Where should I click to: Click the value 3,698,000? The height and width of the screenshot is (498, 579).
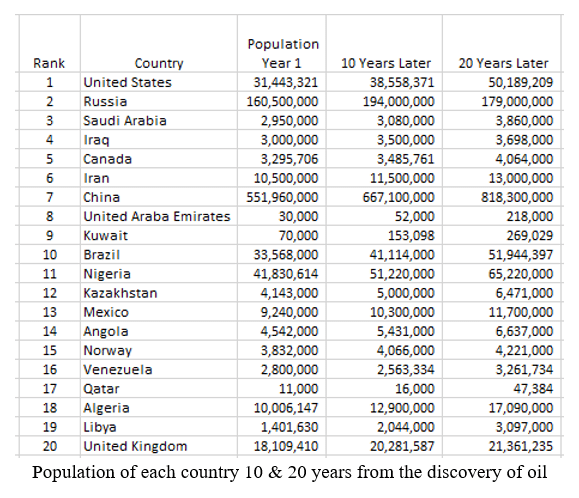point(524,140)
